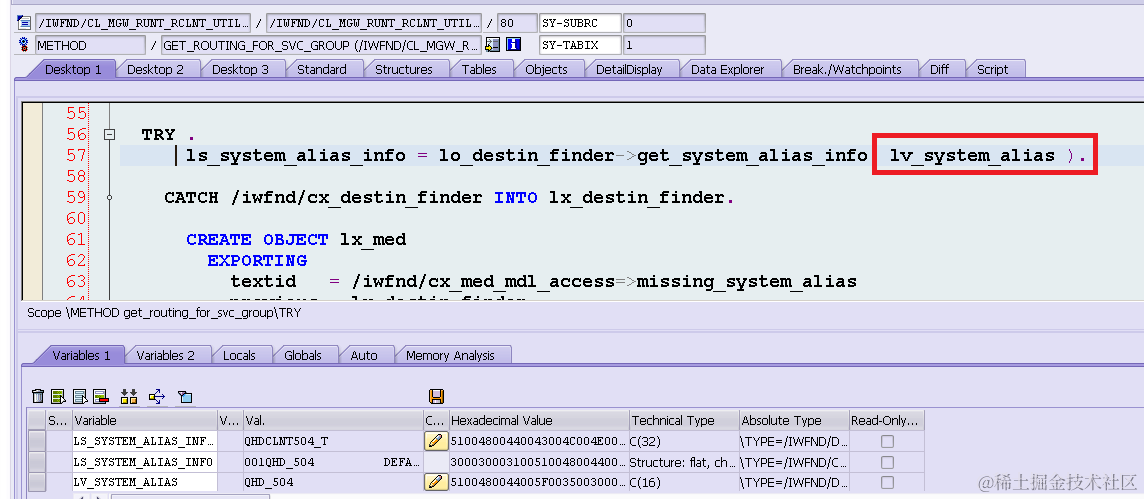Click the blue information icon near SY-TABIX
The height and width of the screenshot is (499, 1144).
514,45
